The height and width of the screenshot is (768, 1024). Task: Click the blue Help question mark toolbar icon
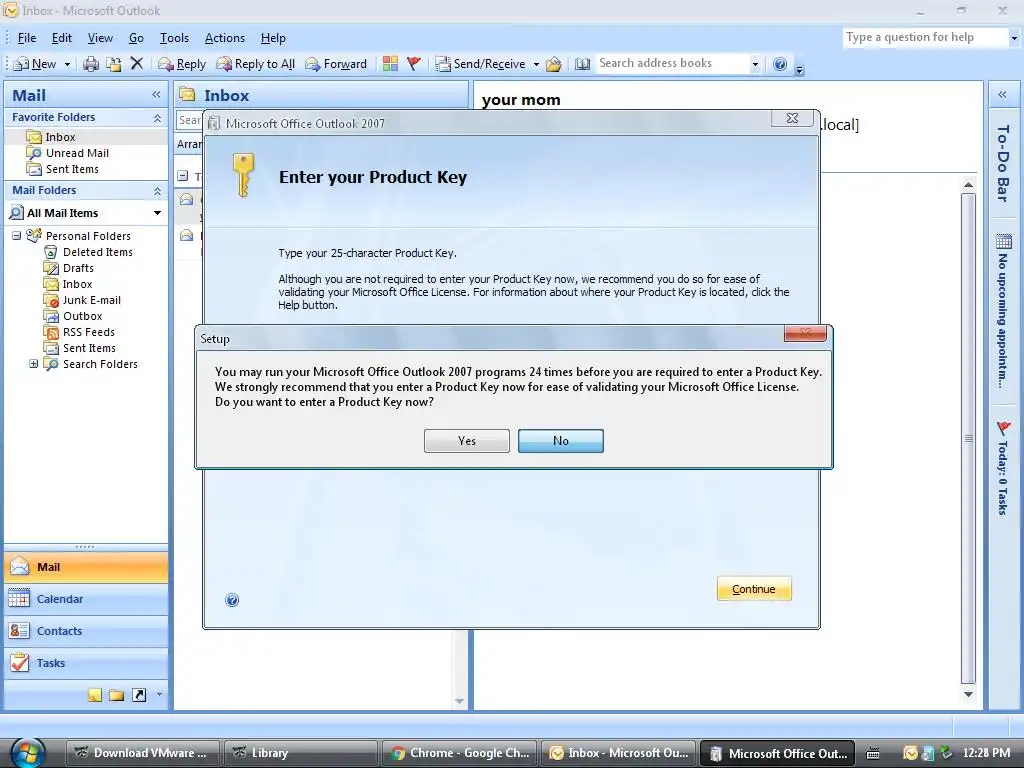point(780,64)
